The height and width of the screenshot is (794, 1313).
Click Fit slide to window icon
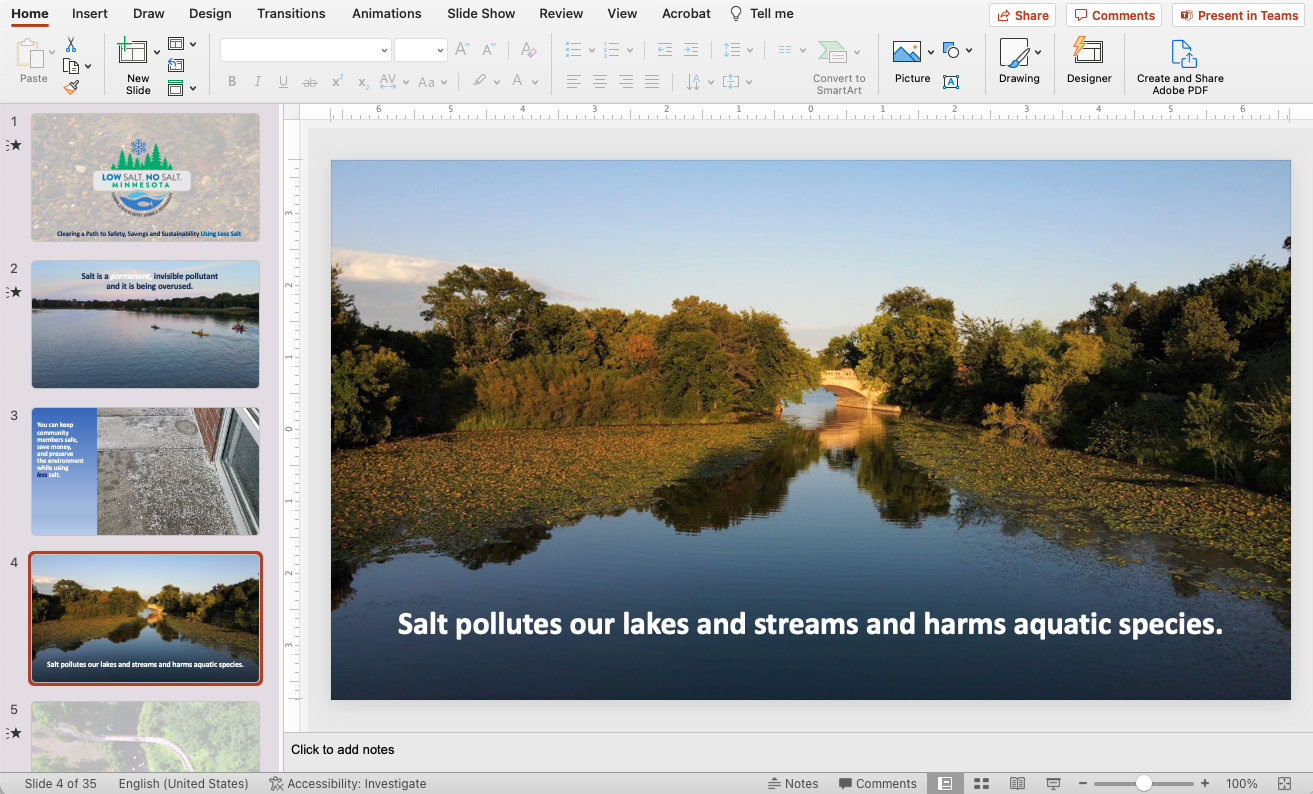coord(1284,784)
